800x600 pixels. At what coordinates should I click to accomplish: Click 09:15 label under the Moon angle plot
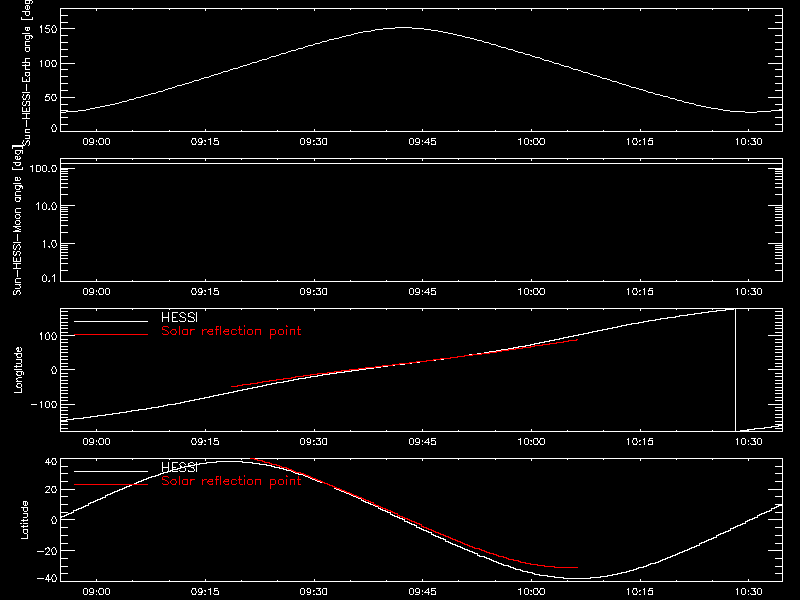(205, 291)
